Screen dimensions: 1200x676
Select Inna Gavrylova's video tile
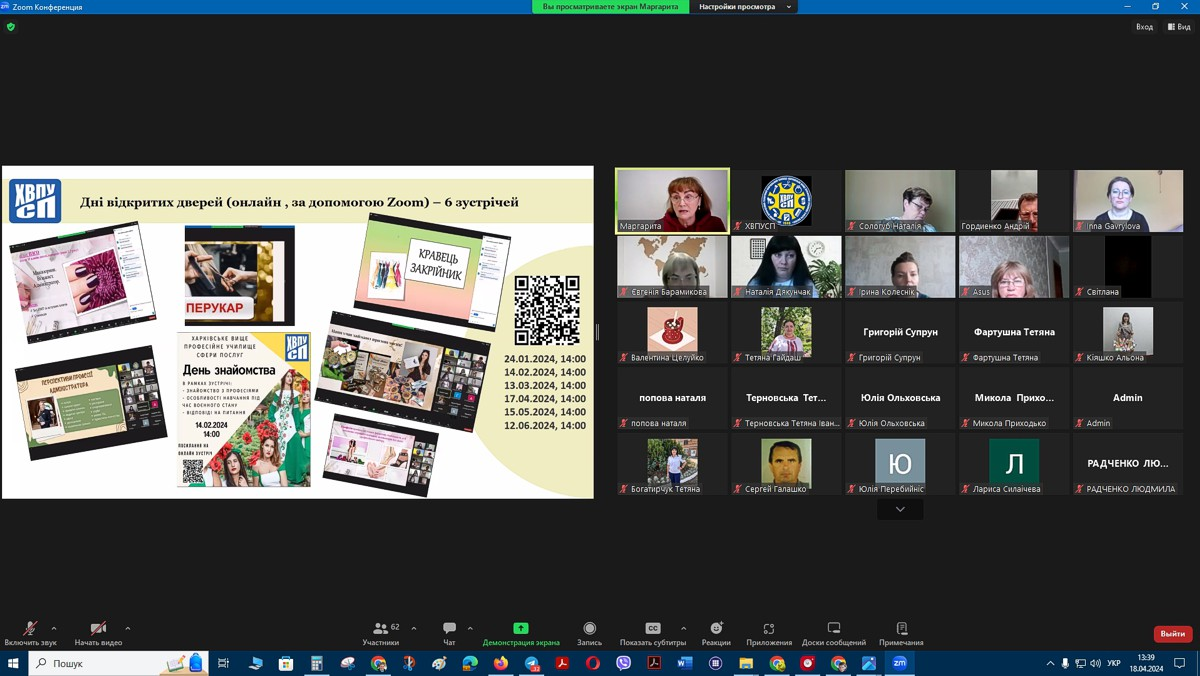coord(1128,201)
